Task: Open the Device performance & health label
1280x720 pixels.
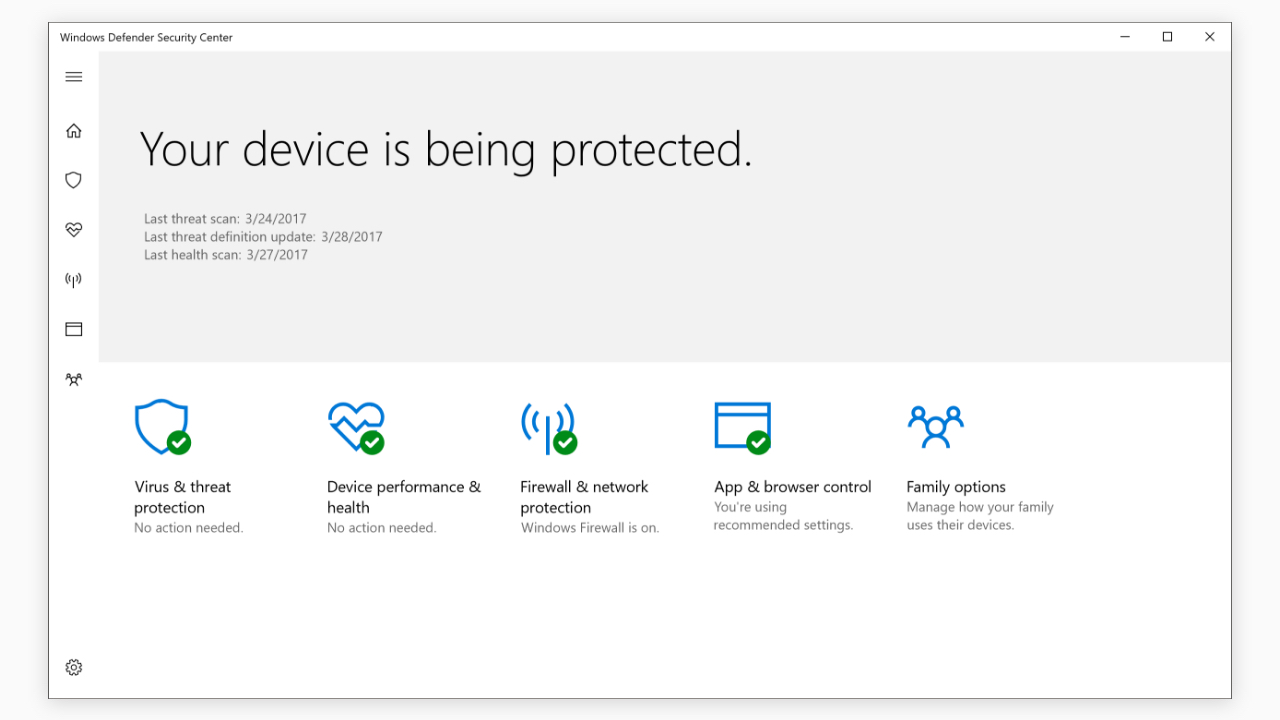Action: [403, 497]
